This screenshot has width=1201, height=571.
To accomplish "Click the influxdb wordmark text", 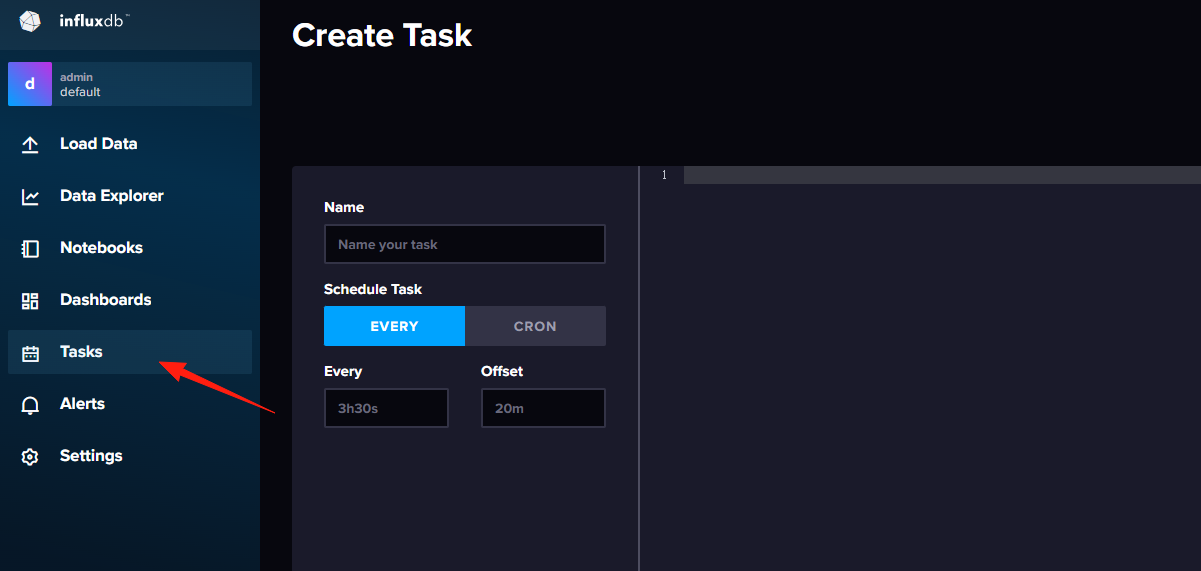I will point(95,20).
